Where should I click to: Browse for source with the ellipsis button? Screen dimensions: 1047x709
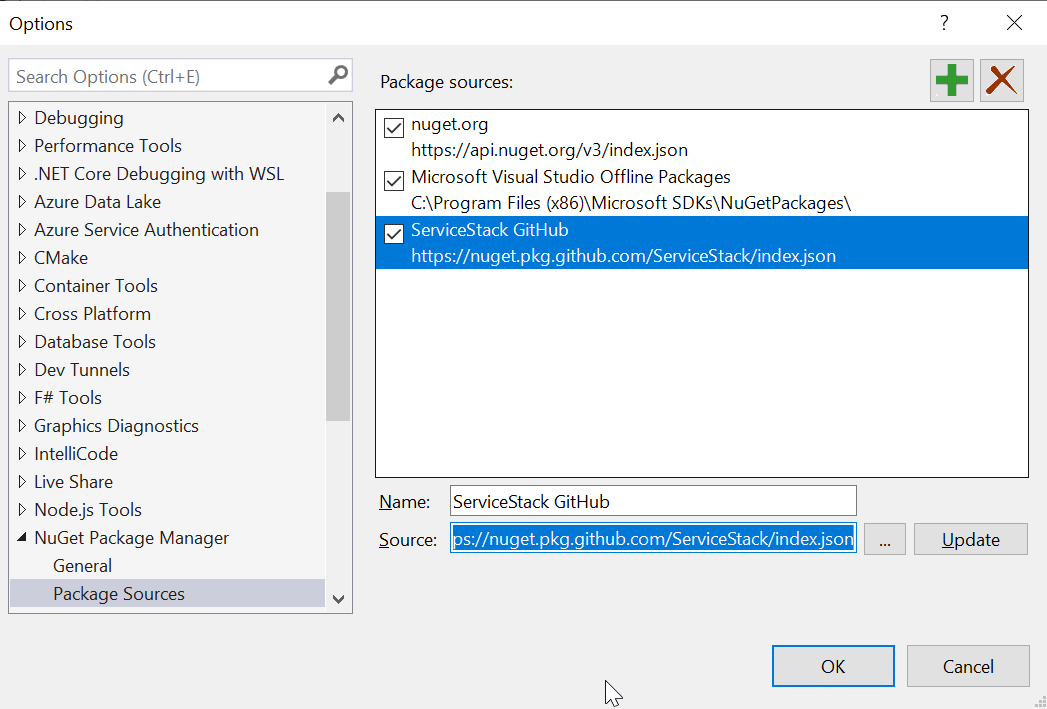(x=885, y=539)
